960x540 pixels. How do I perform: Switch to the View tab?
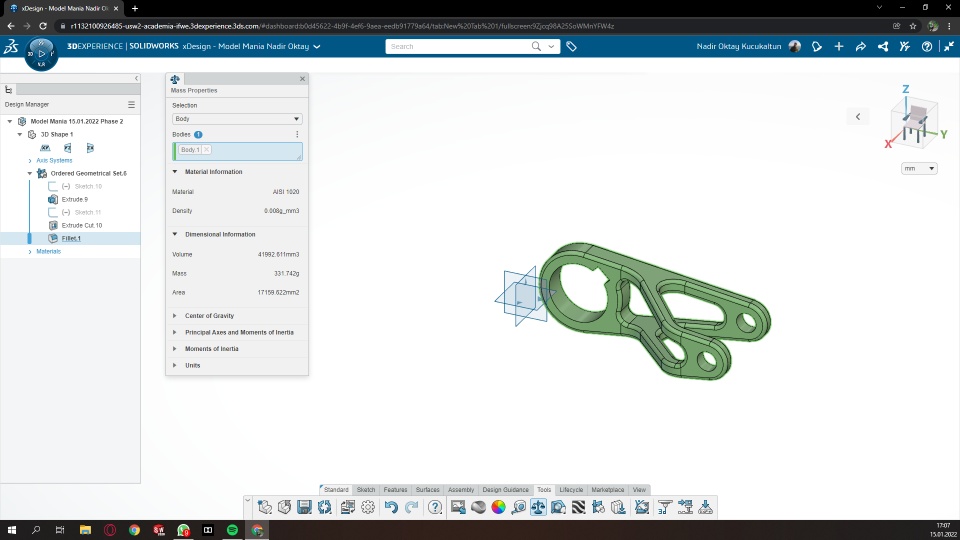pos(639,490)
